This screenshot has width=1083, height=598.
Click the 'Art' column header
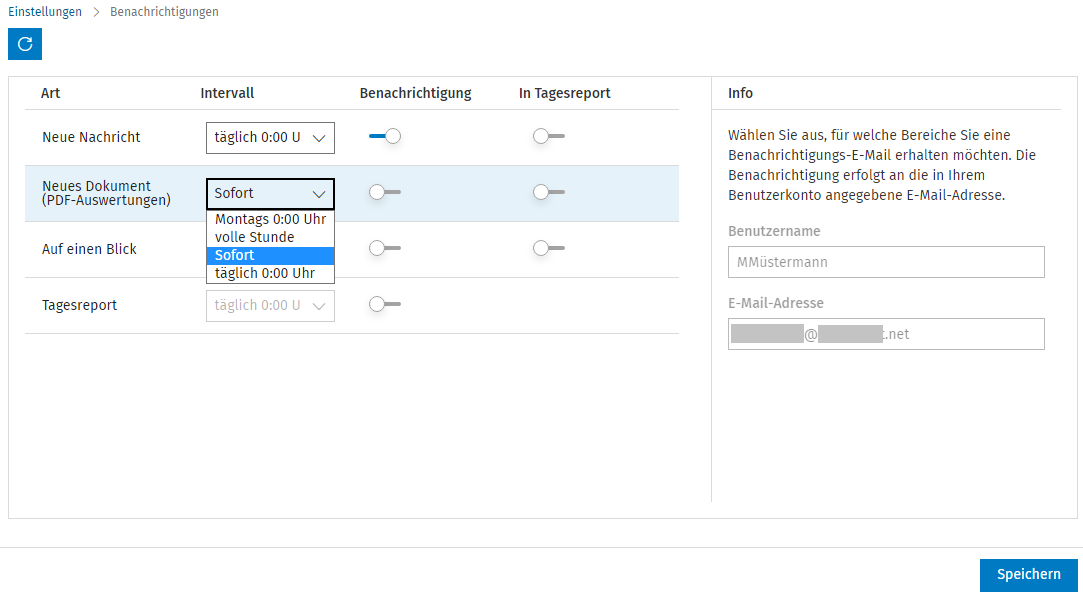pos(50,93)
